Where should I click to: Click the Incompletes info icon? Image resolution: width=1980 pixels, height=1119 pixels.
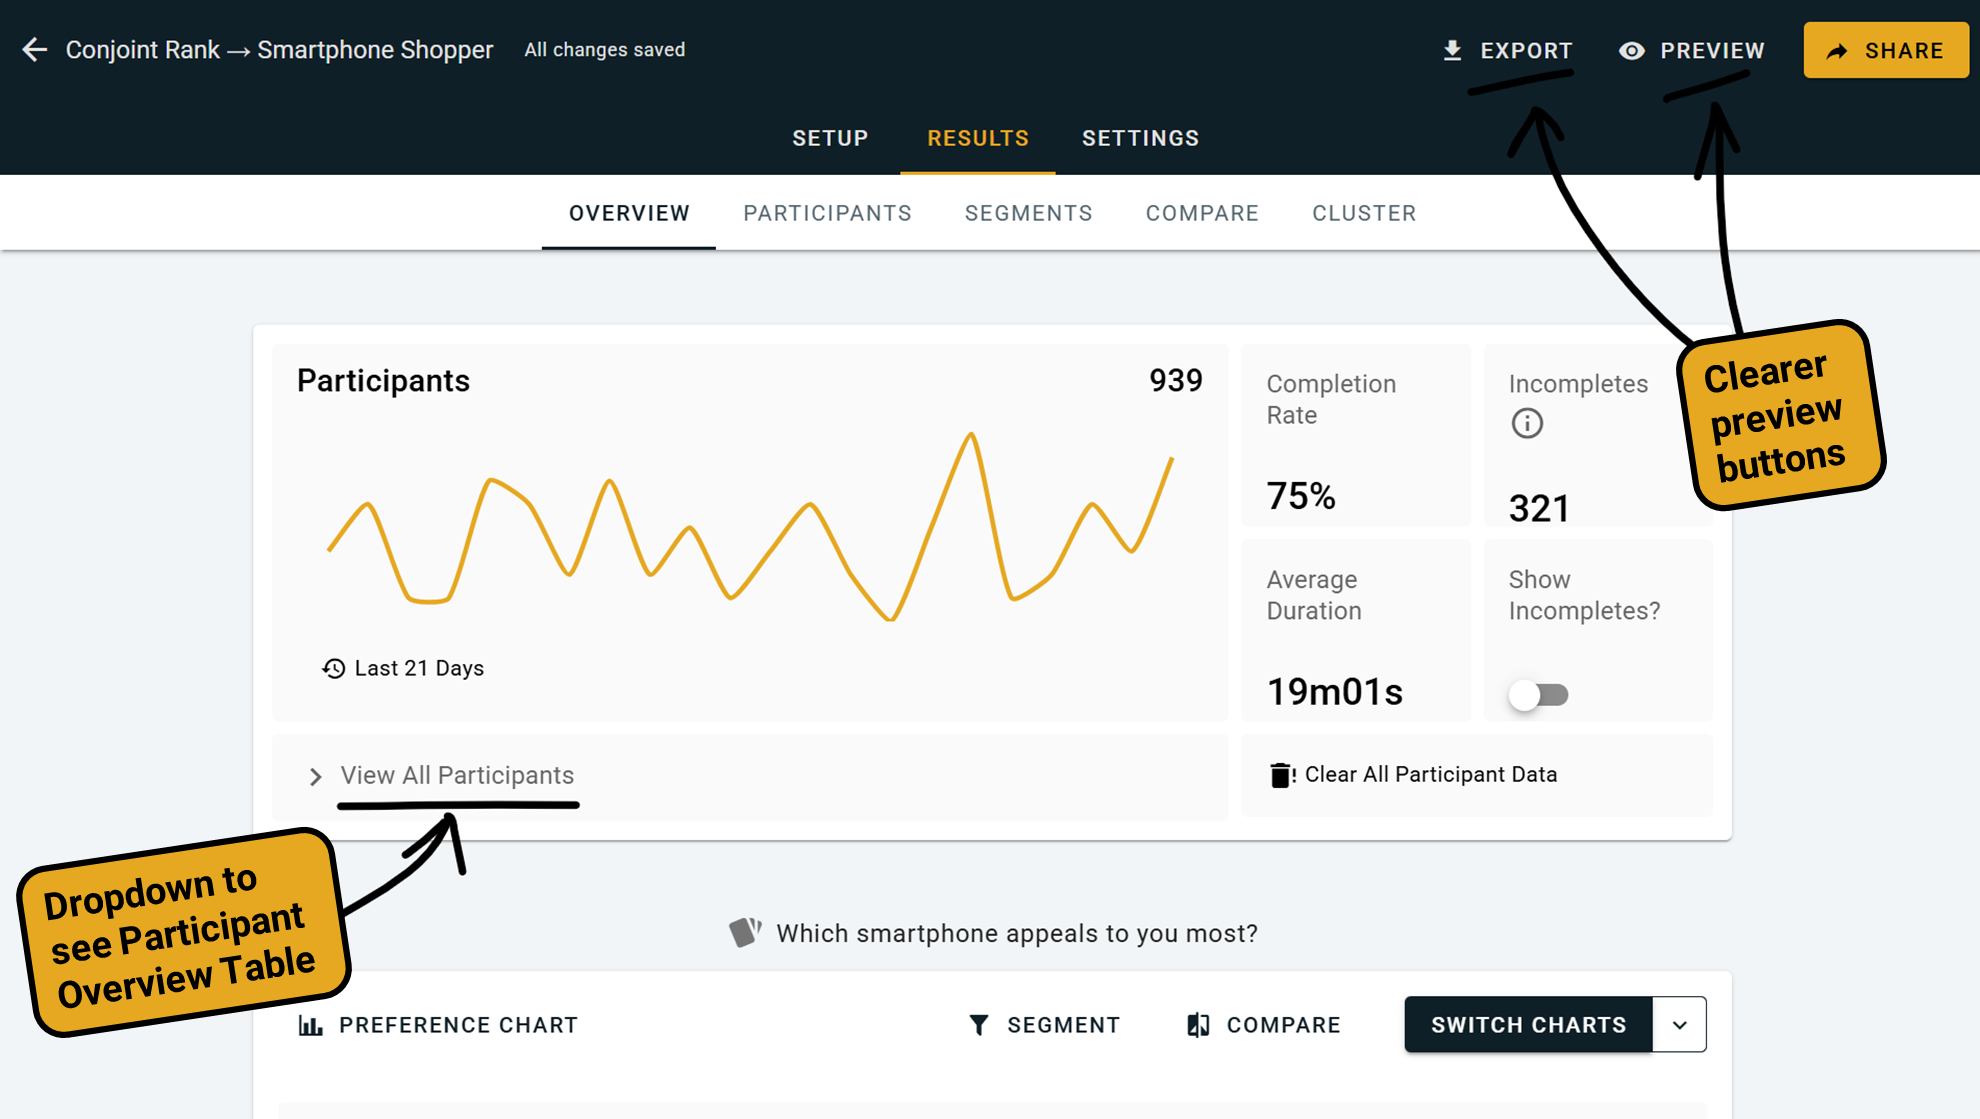click(1526, 423)
